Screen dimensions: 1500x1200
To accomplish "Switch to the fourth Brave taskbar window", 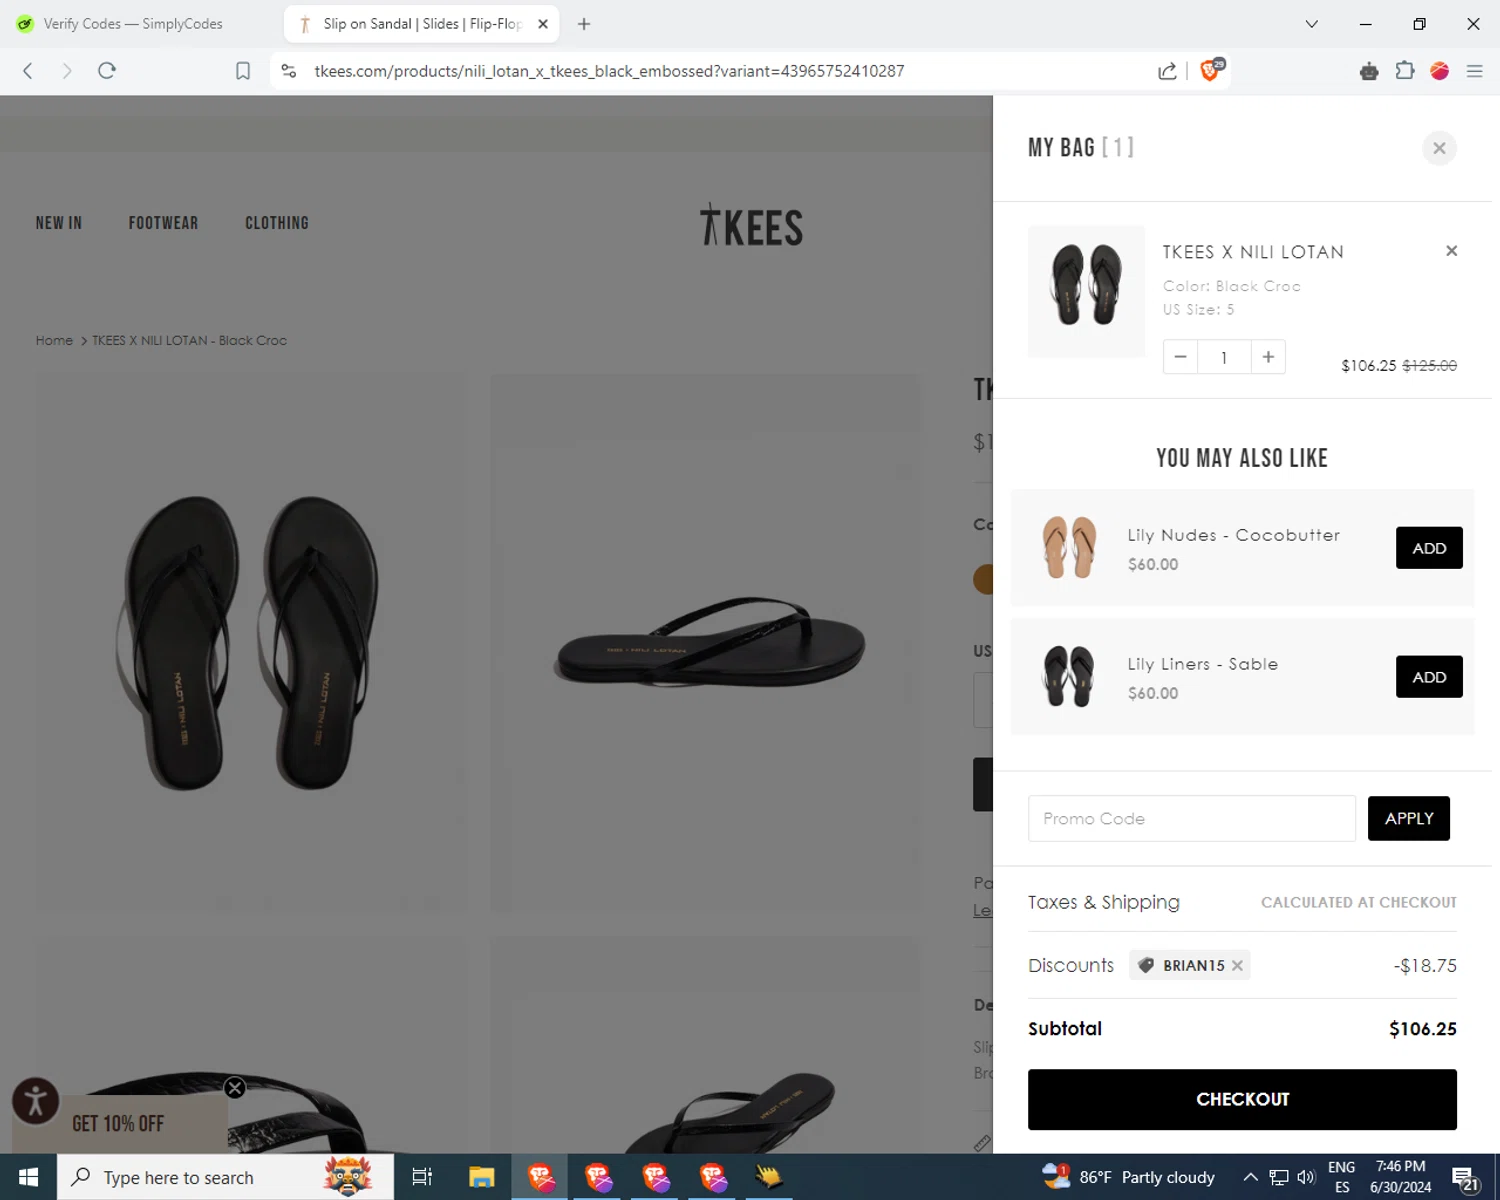I will (713, 1177).
